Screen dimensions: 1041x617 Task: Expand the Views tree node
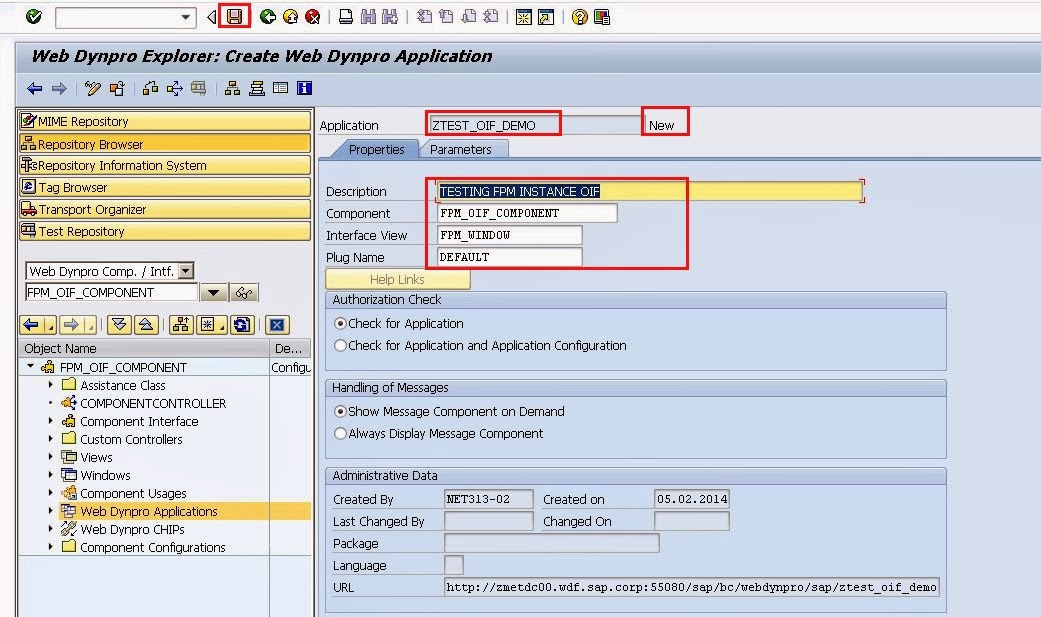(51, 457)
